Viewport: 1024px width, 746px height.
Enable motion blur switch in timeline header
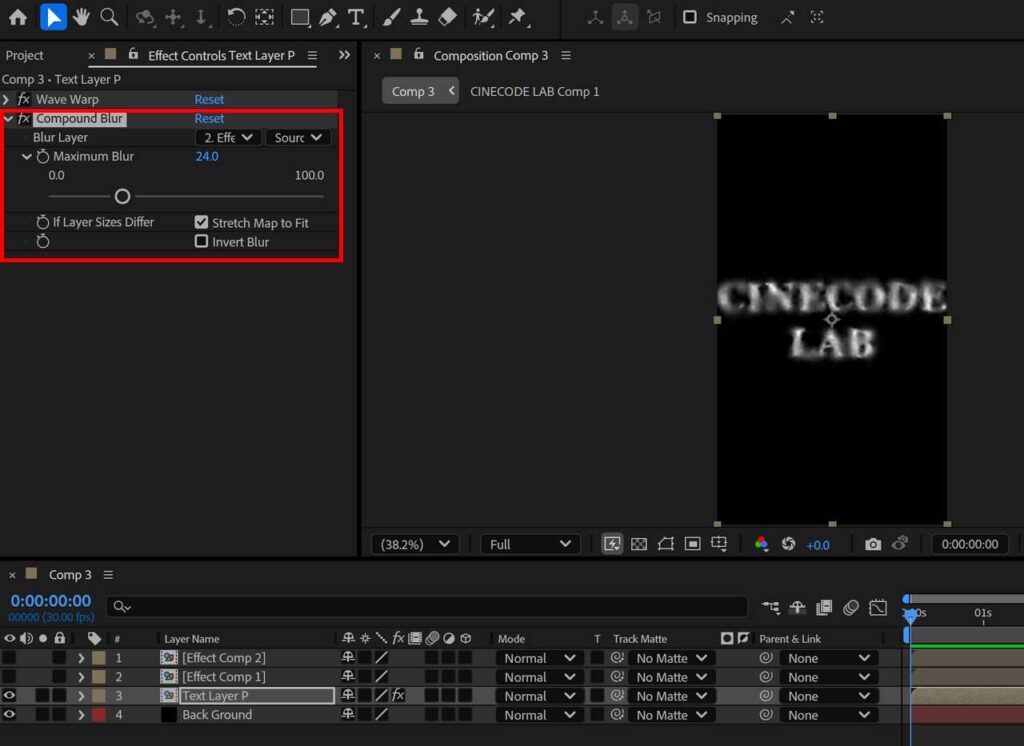[851, 608]
